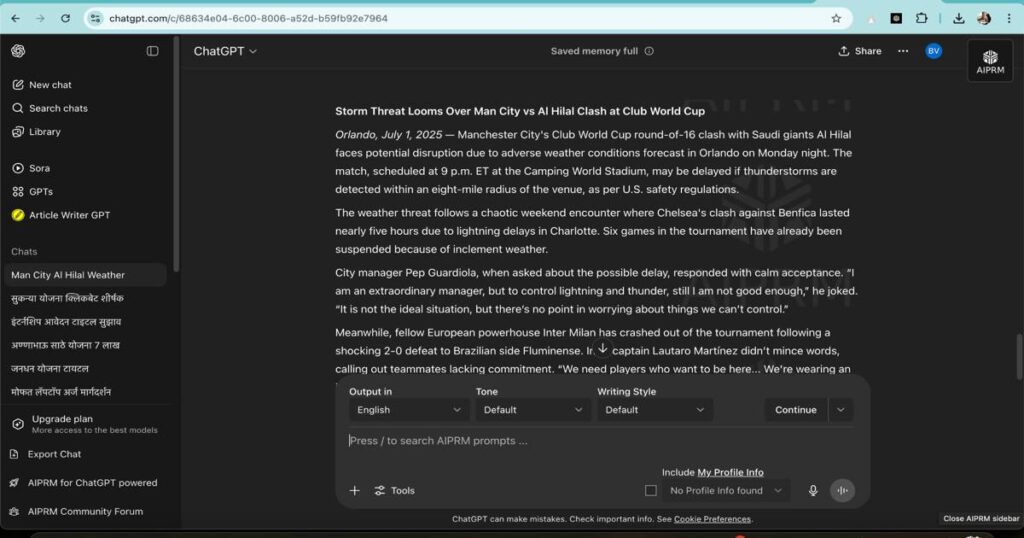This screenshot has height=538, width=1024.
Task: Click the heading Storm Threat Looms Over Man City
Action: click(x=520, y=111)
